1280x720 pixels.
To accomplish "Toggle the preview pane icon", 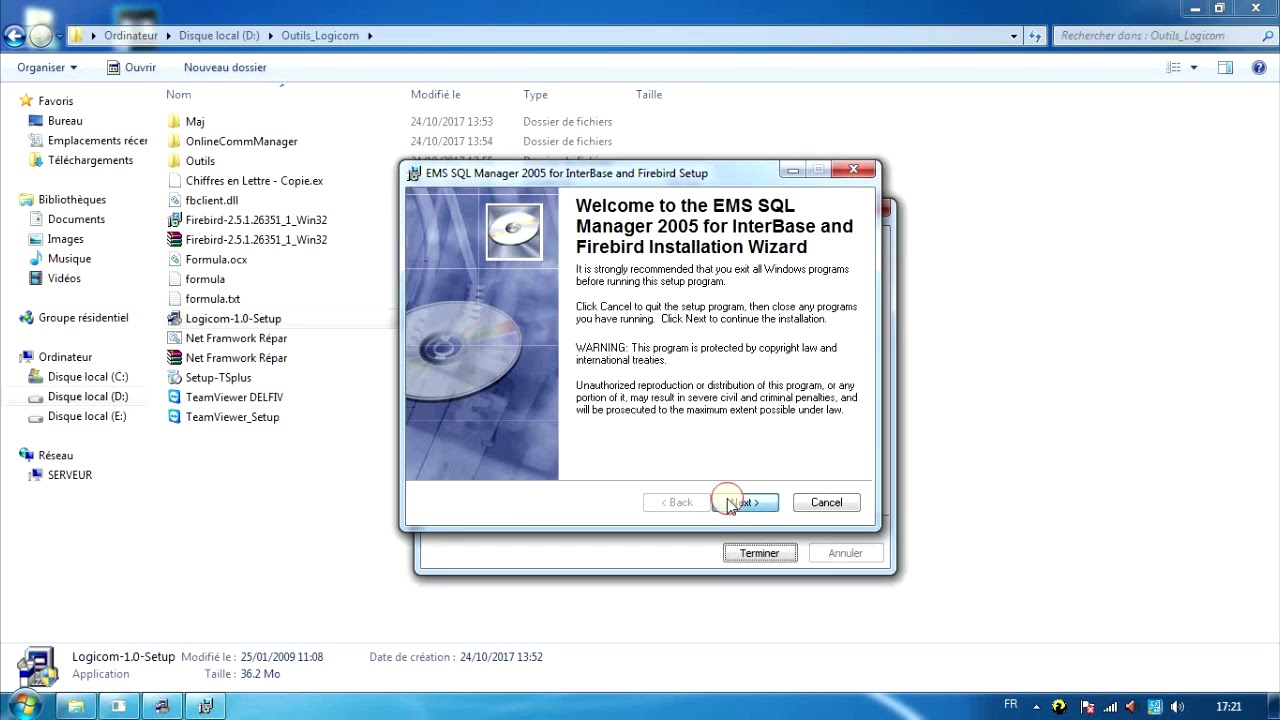I will tap(1225, 67).
